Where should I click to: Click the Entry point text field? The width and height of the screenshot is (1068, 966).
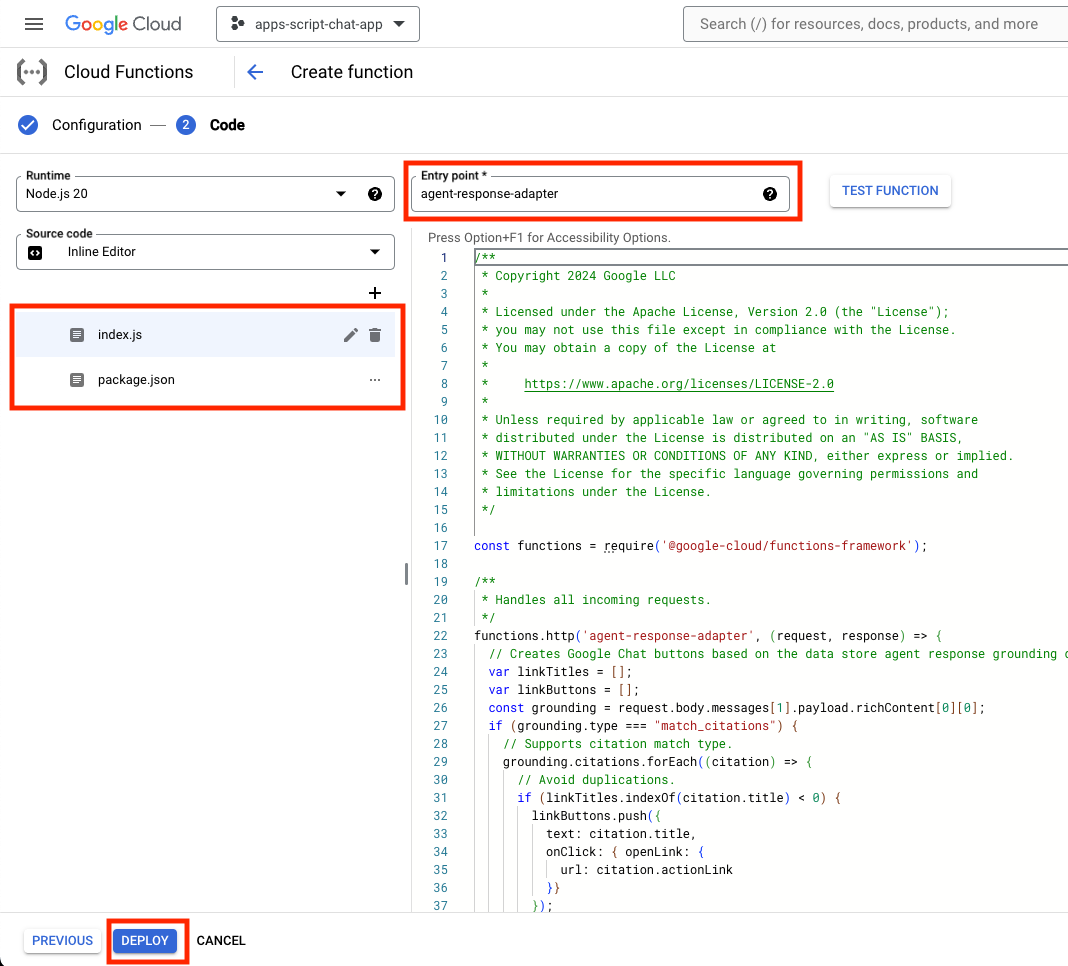click(x=585, y=194)
